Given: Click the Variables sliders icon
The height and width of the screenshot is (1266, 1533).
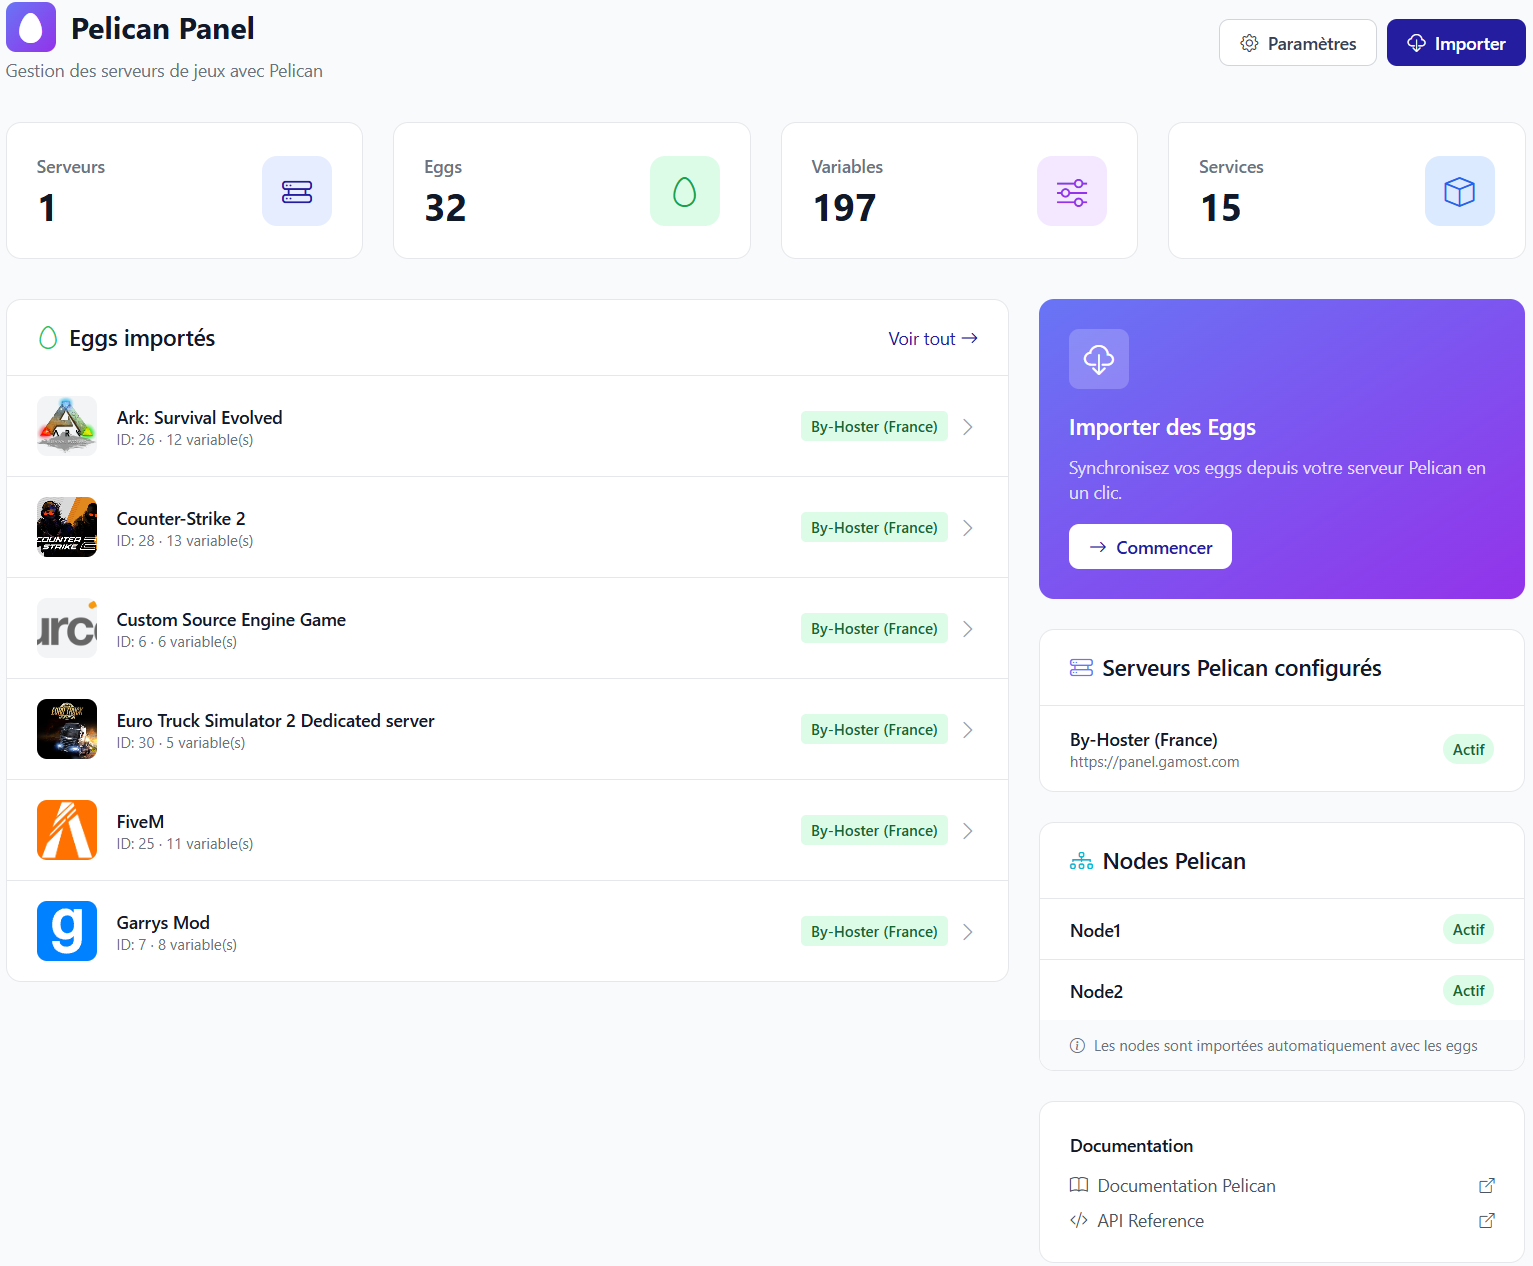Looking at the screenshot, I should click(x=1071, y=191).
